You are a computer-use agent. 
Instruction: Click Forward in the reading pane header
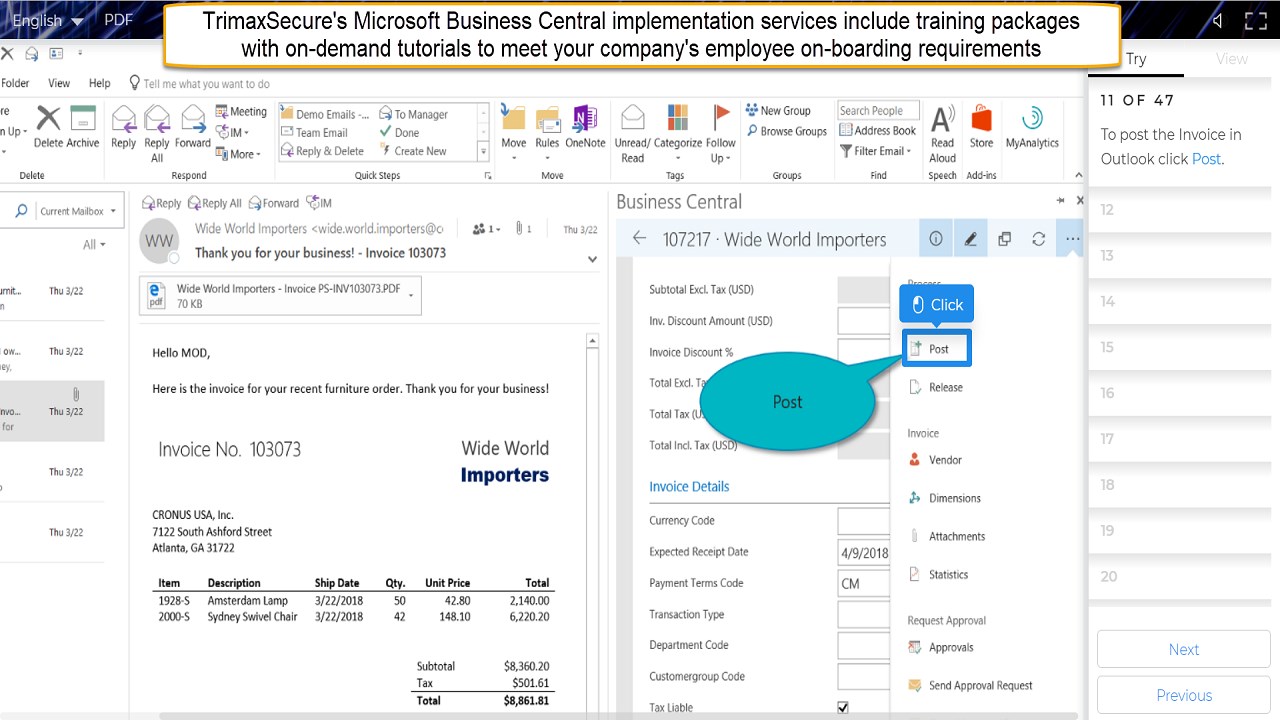pos(274,203)
